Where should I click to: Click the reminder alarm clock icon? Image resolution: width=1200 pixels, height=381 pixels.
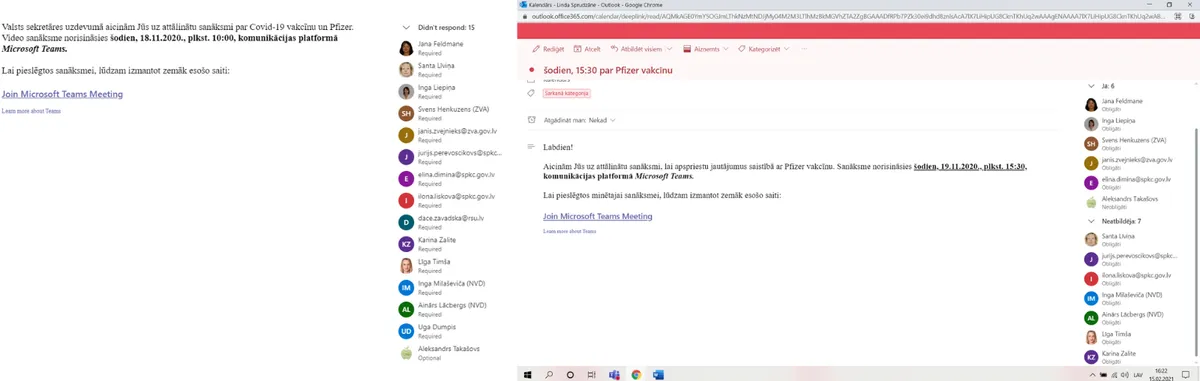pyautogui.click(x=533, y=120)
